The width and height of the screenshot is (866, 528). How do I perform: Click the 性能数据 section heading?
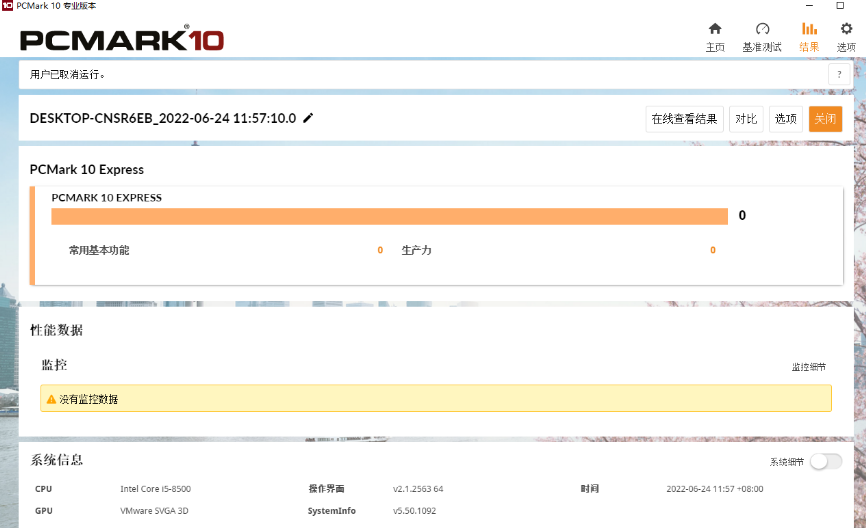56,330
